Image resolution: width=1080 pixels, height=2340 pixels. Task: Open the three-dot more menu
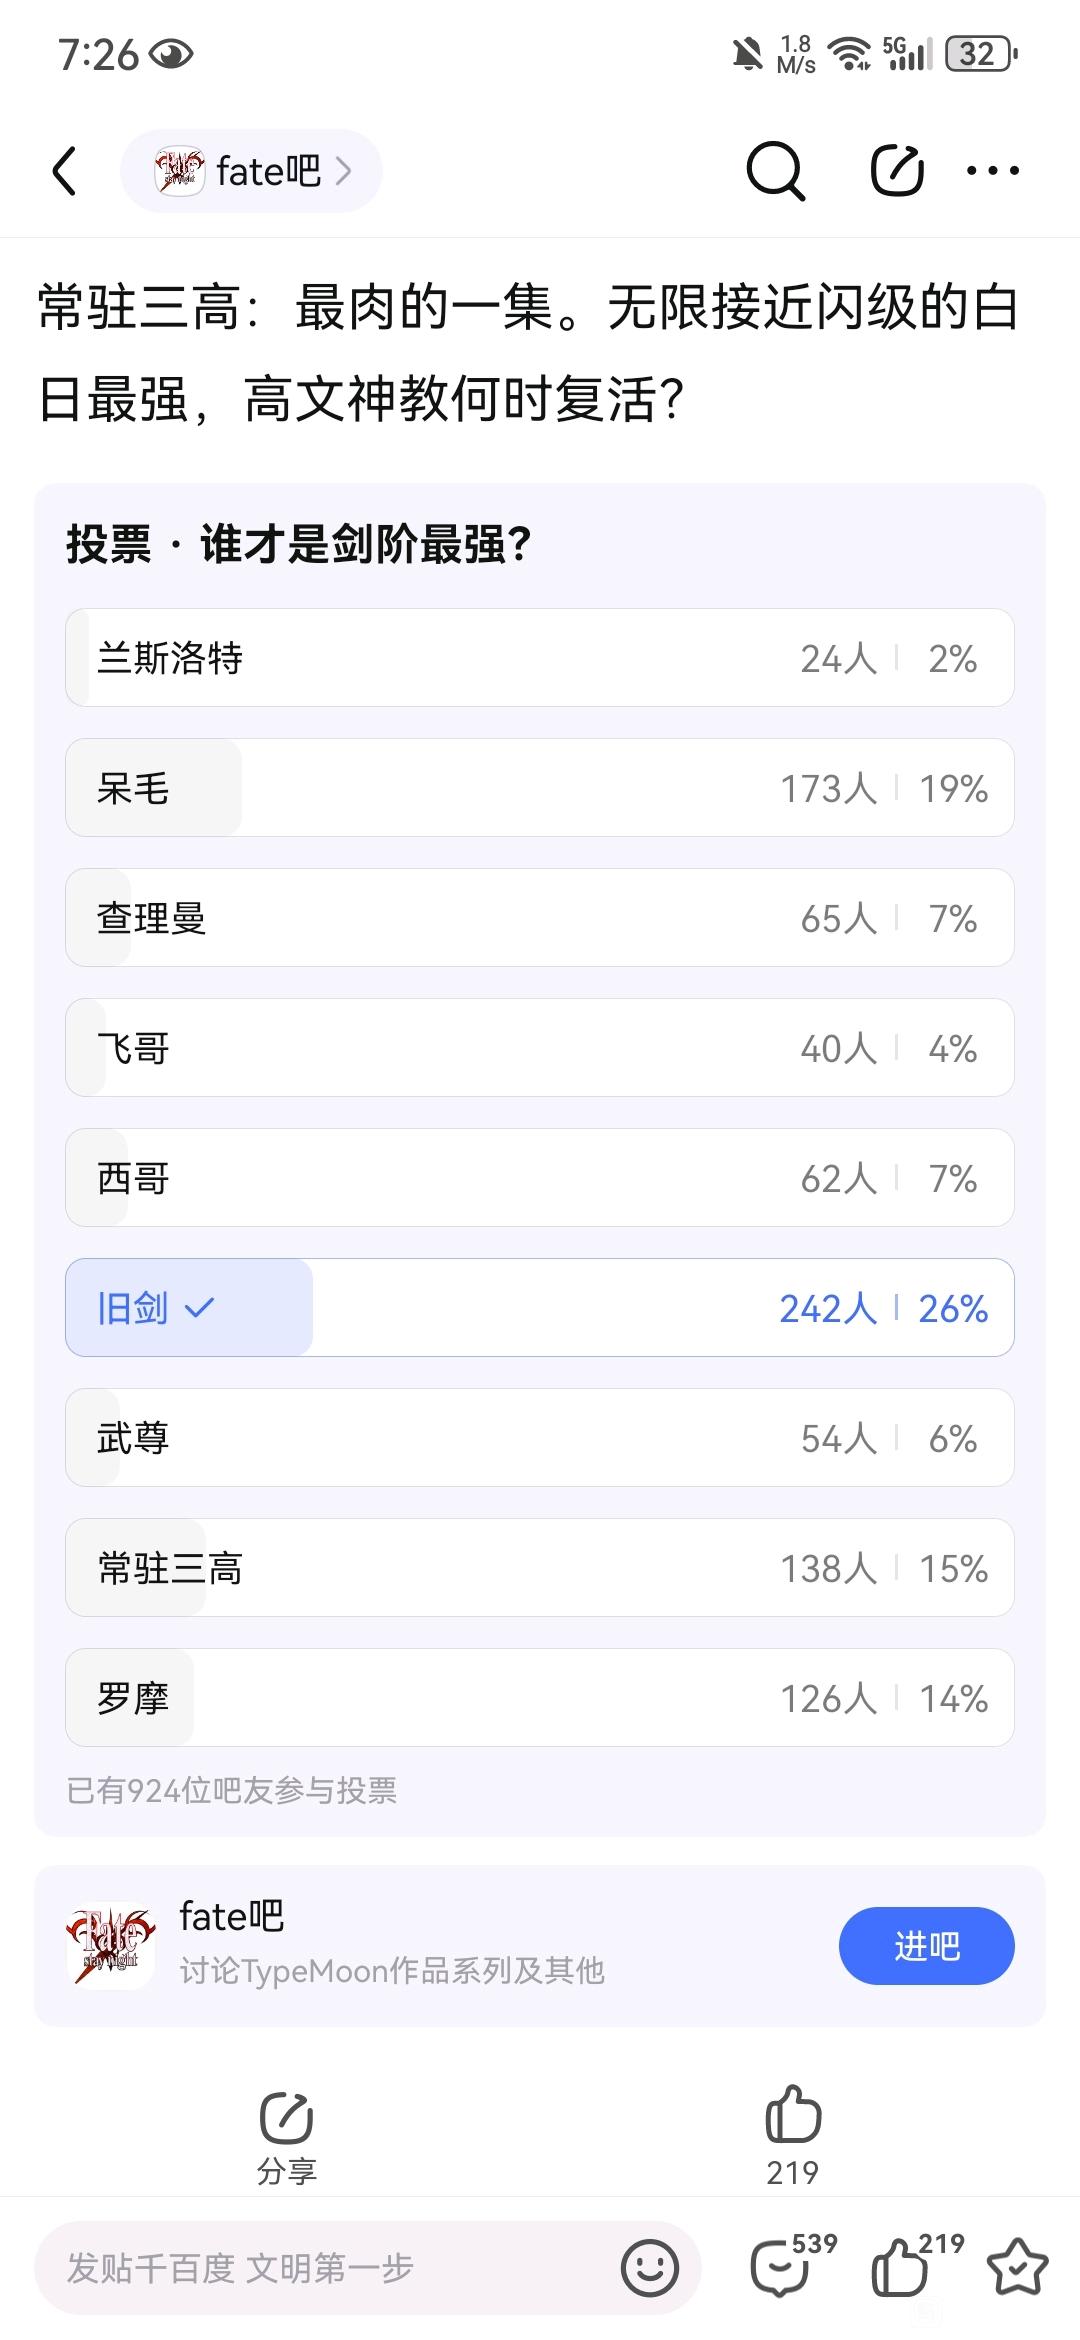[x=993, y=171]
